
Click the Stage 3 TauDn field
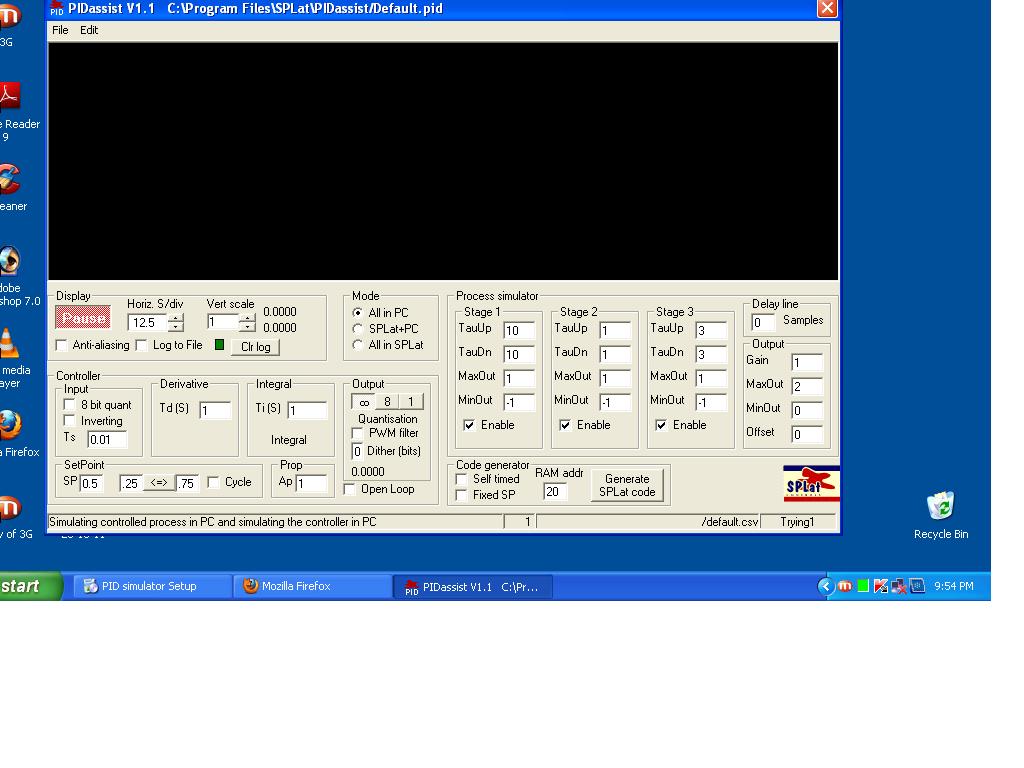[x=711, y=355]
